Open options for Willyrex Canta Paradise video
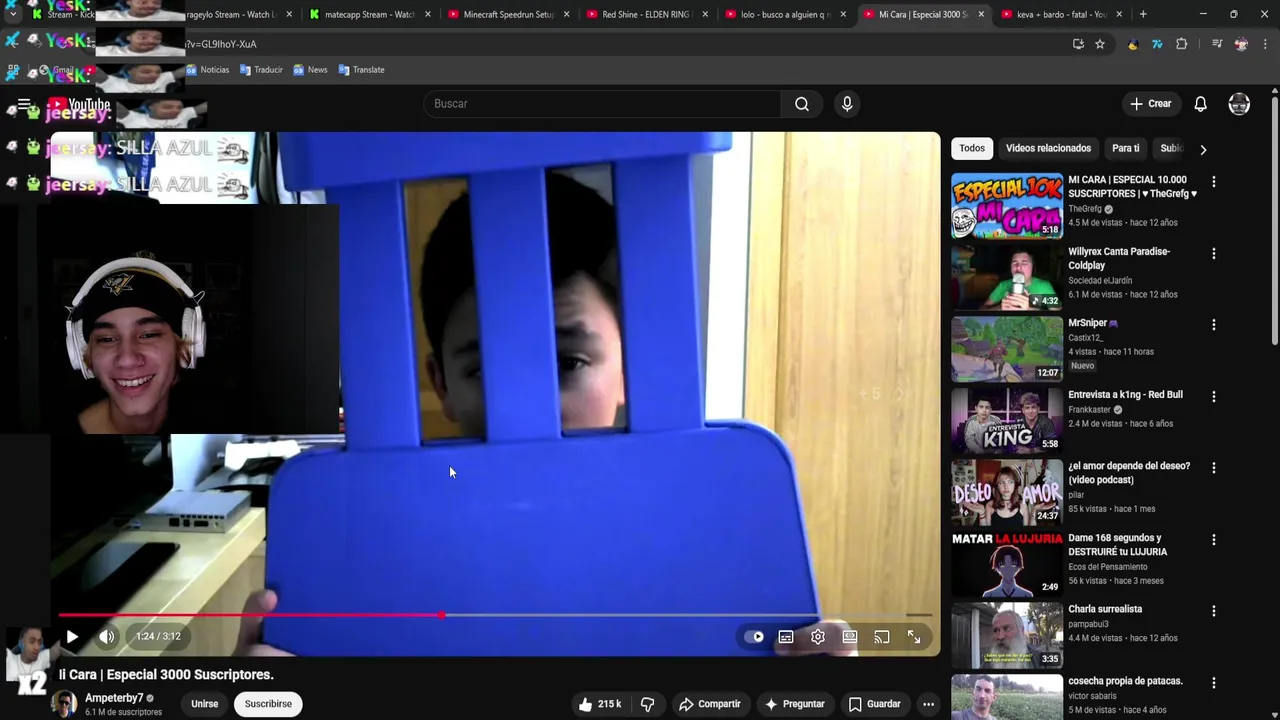 [x=1214, y=254]
